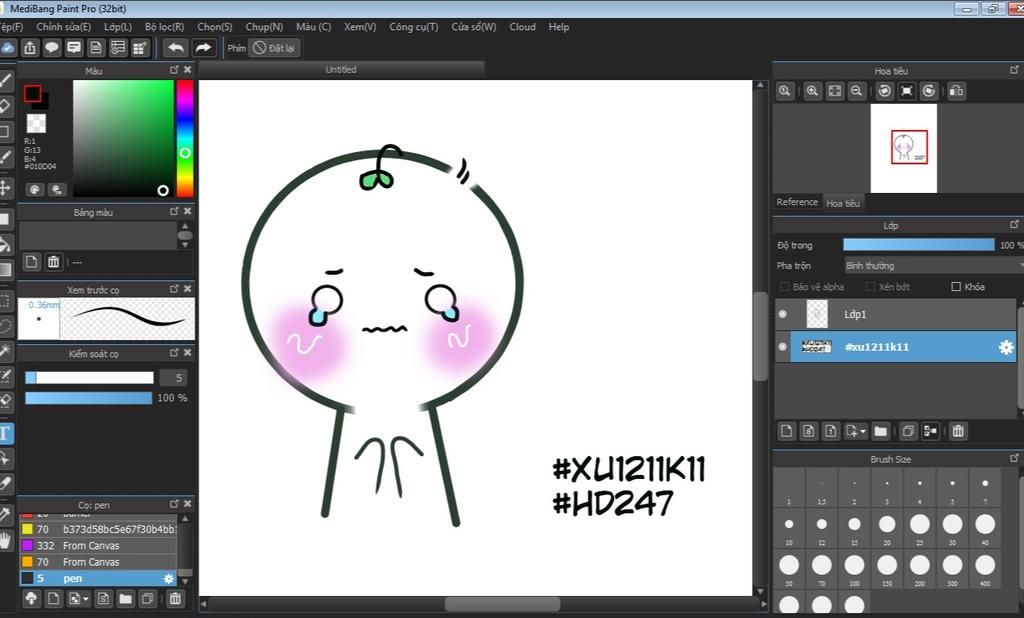Open the Cloud menu
The image size is (1024, 618).
point(522,27)
